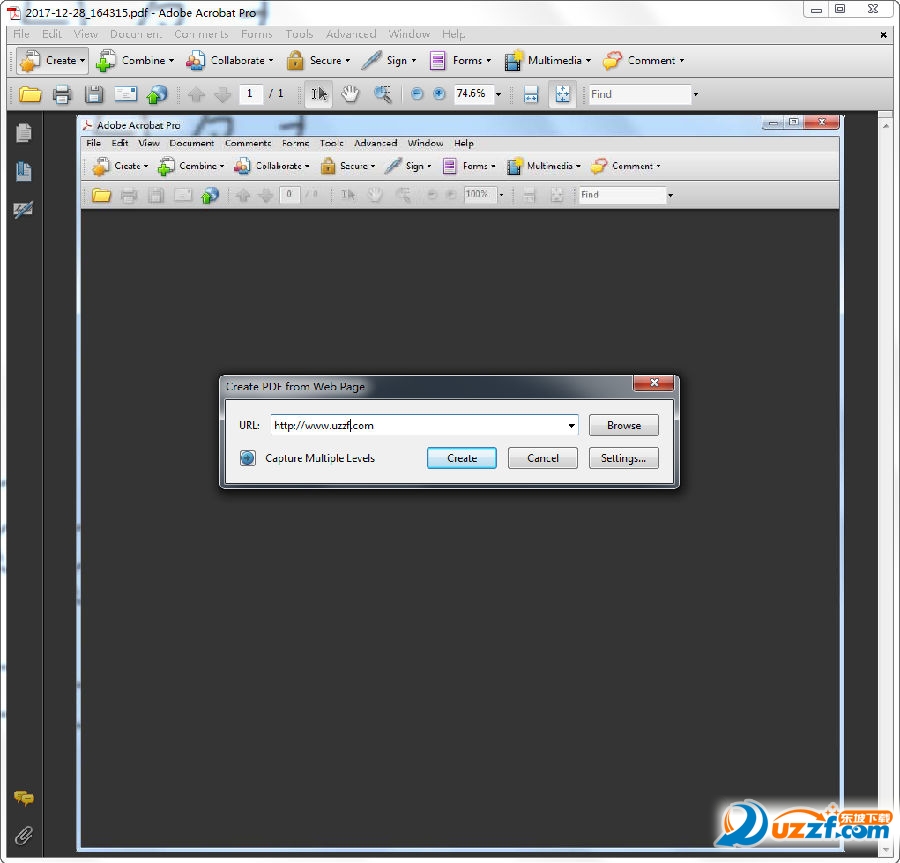Close the Create PDF from Web Page dialog
This screenshot has width=900, height=863.
(654, 383)
